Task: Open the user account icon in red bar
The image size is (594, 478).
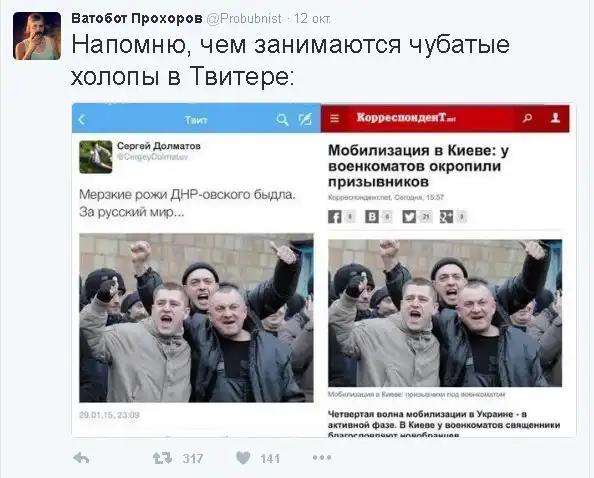Action: 555,118
